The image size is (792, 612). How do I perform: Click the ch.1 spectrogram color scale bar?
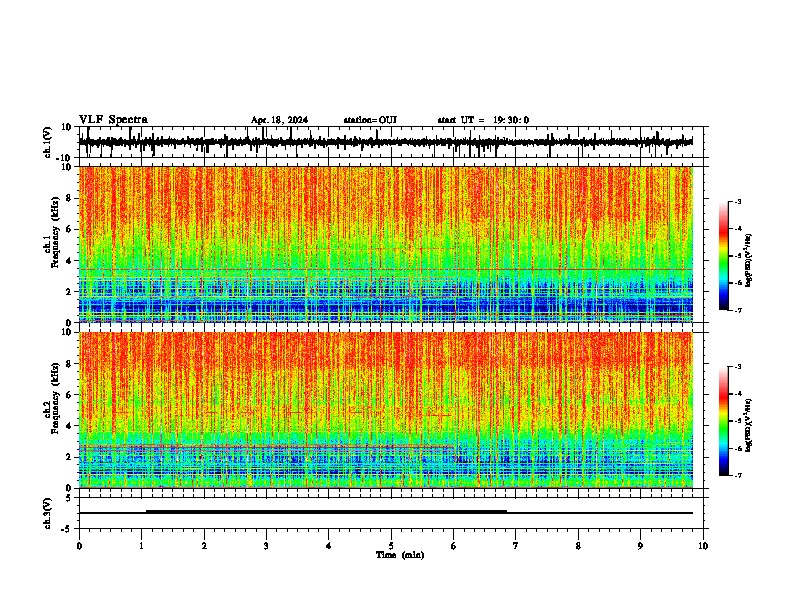[x=723, y=256]
